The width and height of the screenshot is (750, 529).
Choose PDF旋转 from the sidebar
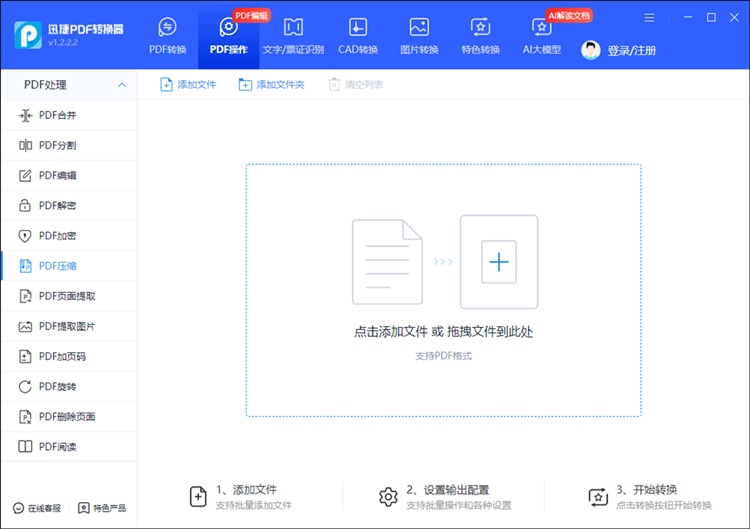(x=57, y=387)
